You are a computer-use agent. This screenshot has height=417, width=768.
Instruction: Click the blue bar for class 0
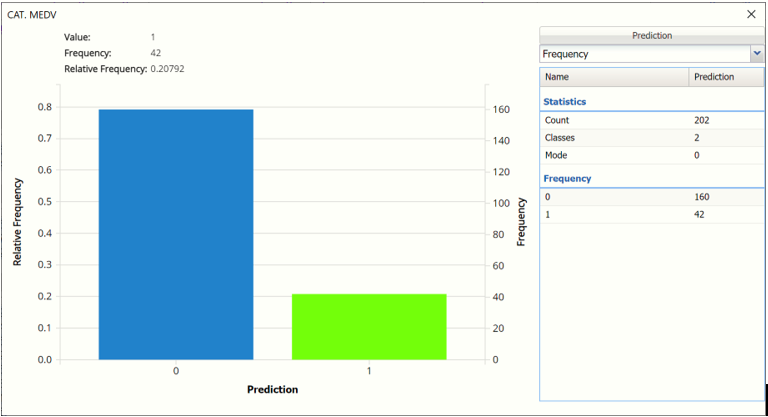coord(176,234)
